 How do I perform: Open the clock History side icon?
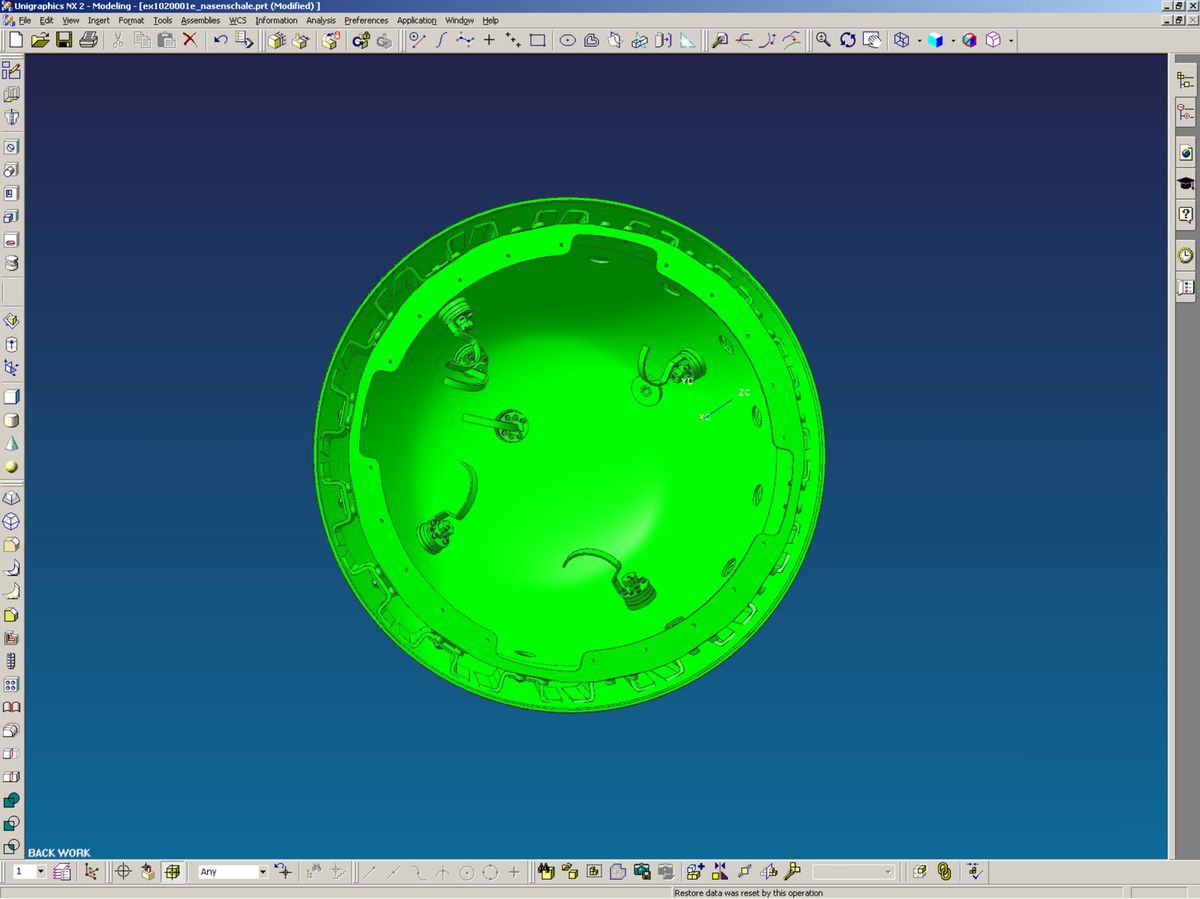coord(1186,255)
